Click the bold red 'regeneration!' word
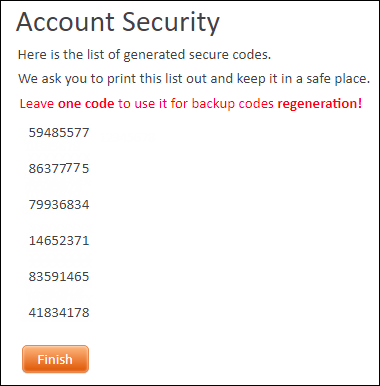380x386 pixels. [320, 104]
